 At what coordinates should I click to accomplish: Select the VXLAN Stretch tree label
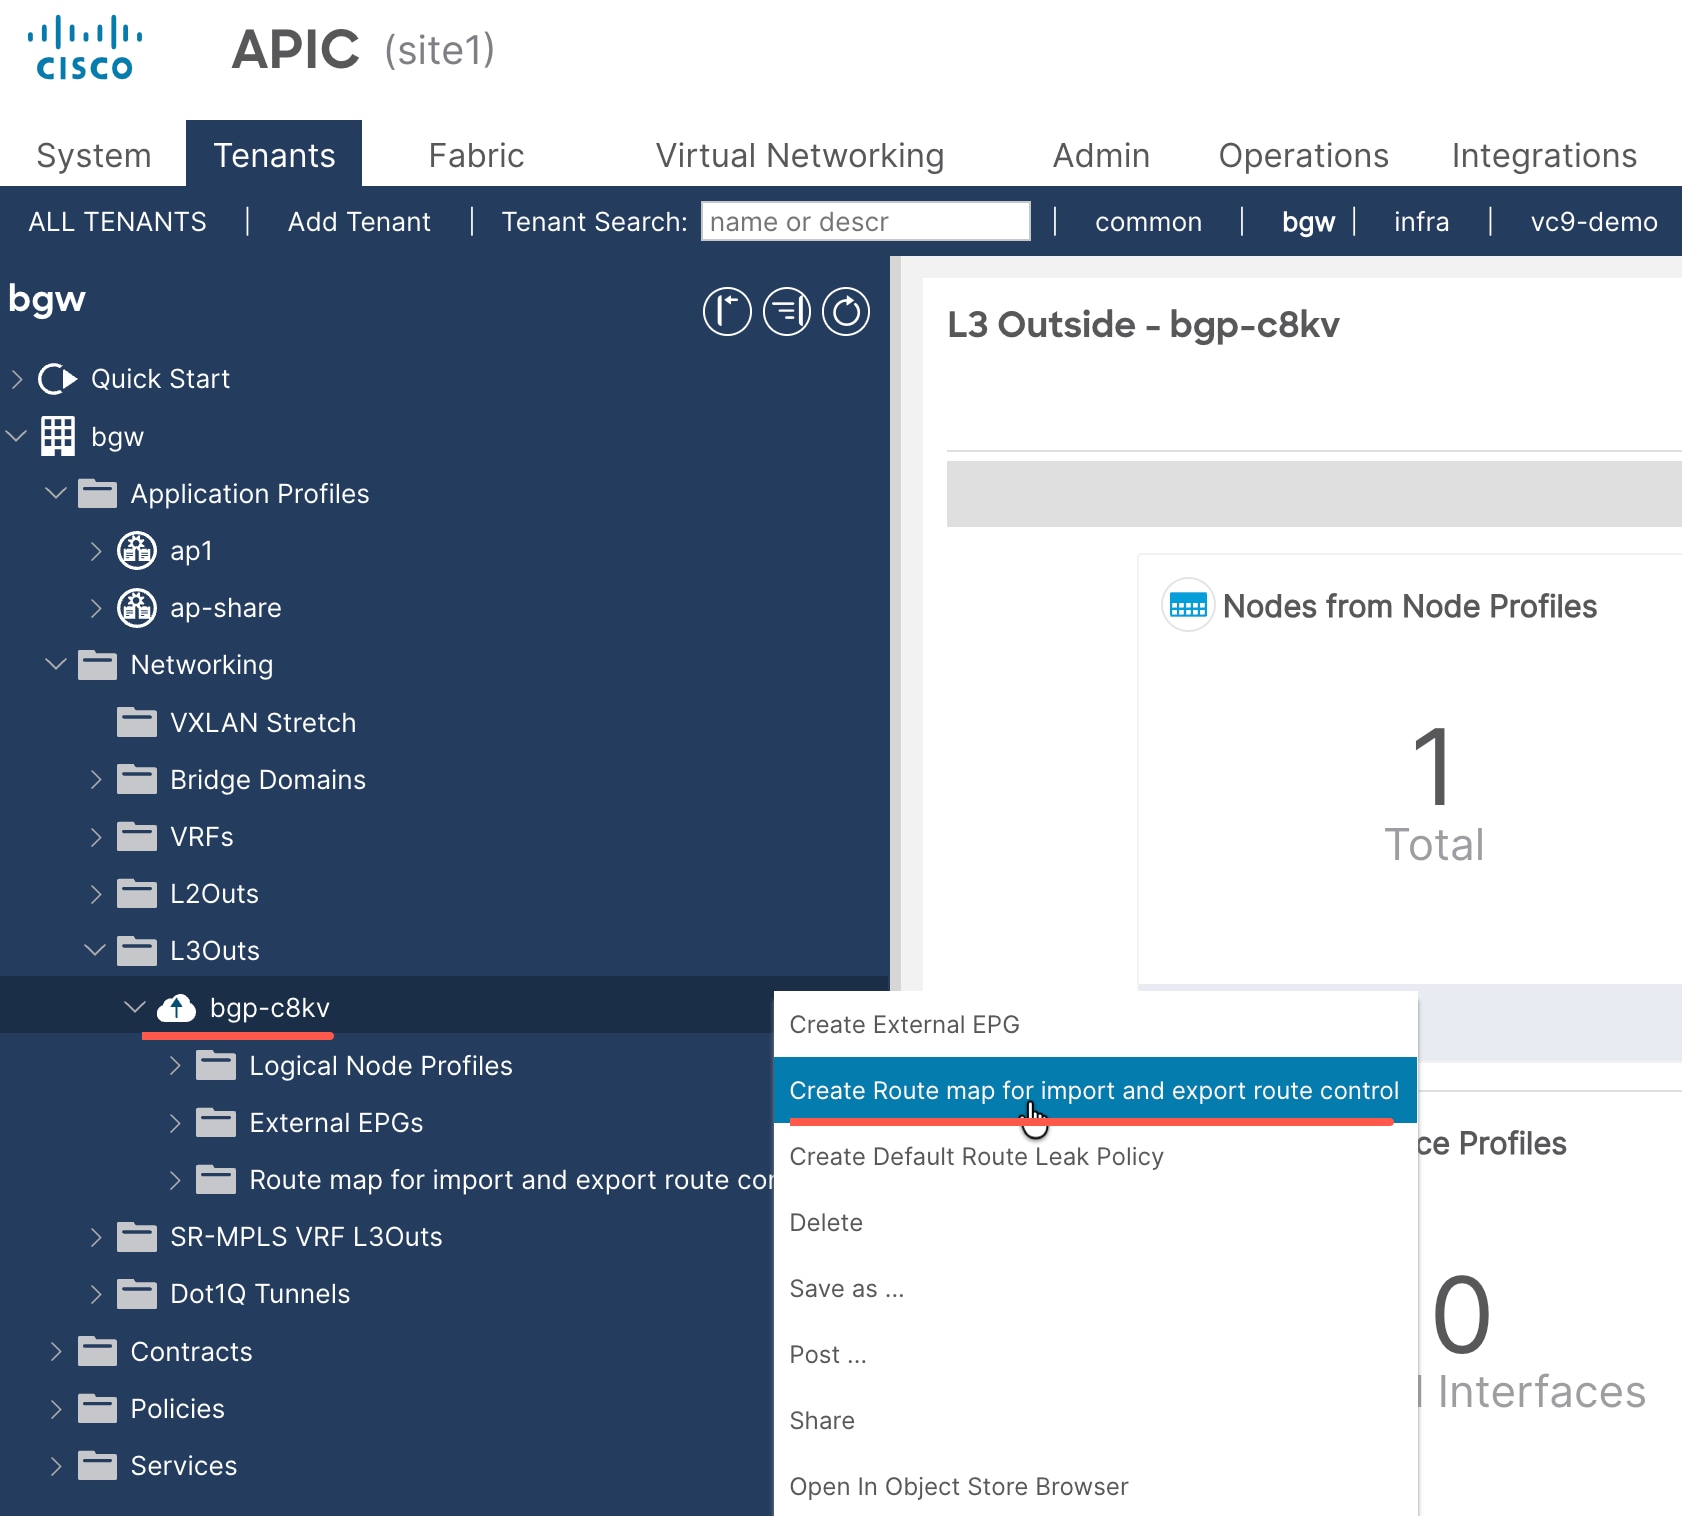(263, 722)
